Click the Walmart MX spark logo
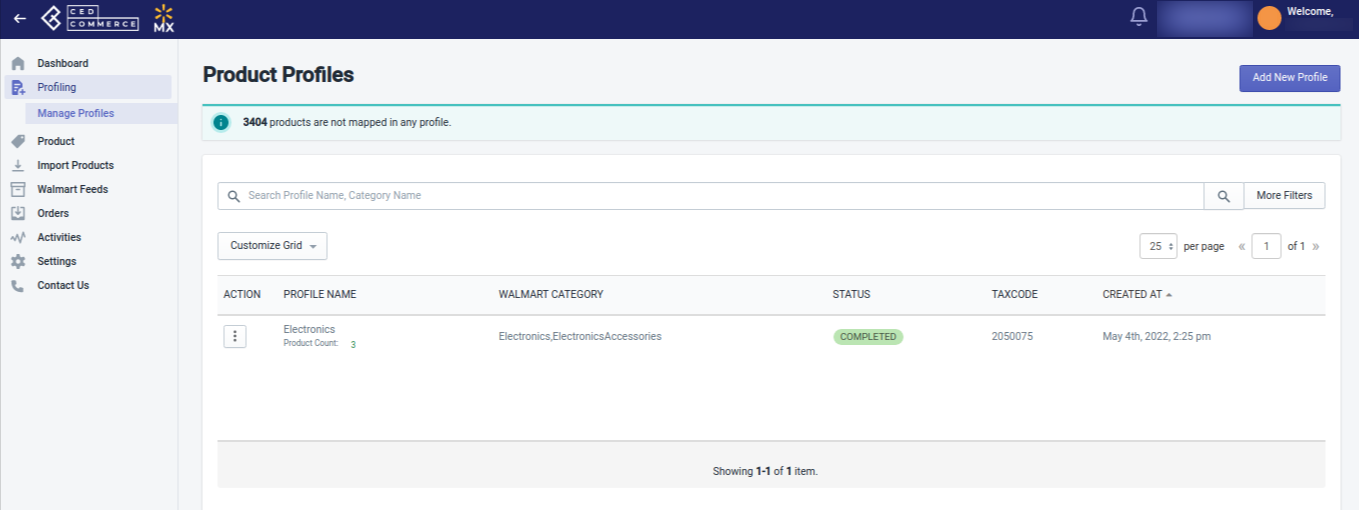The height and width of the screenshot is (510, 1359). [164, 18]
